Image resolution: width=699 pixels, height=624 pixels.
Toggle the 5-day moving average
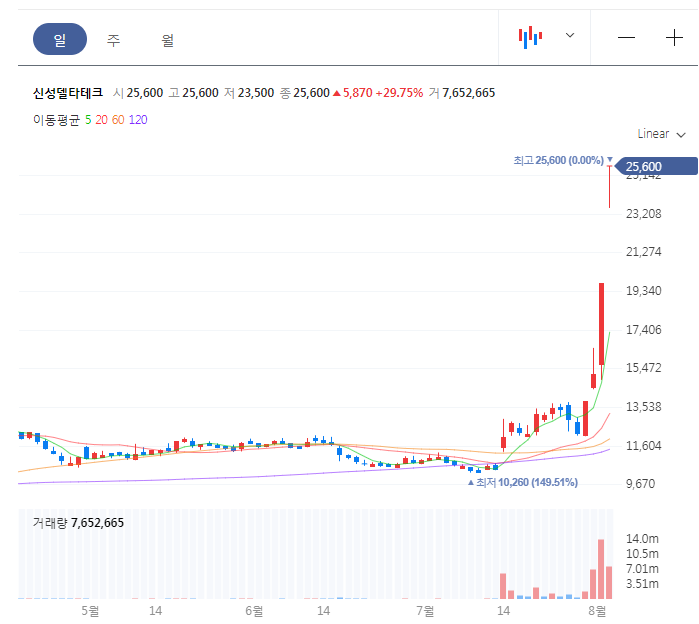(x=88, y=120)
